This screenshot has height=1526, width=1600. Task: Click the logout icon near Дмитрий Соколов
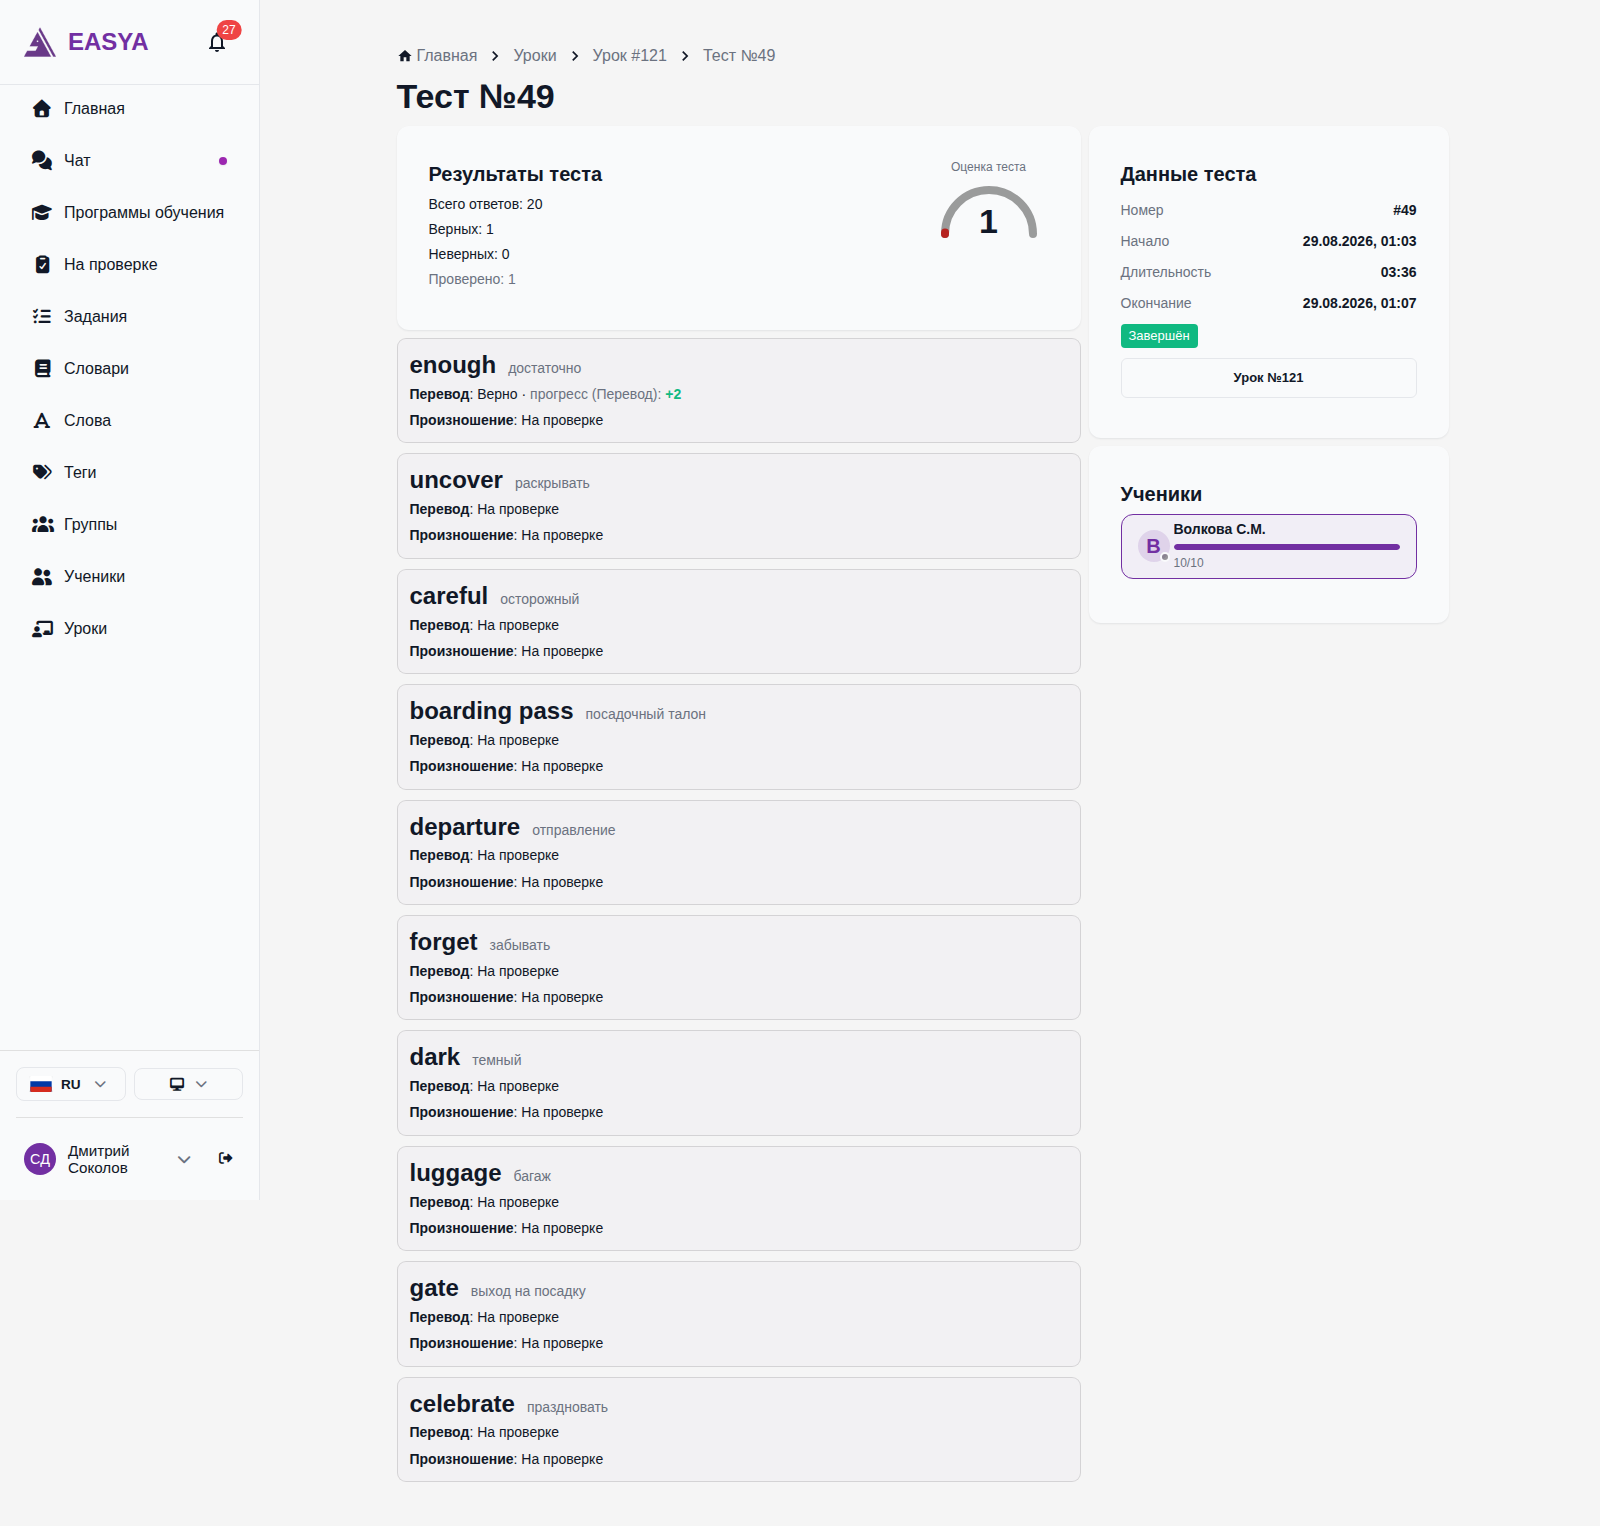(226, 1158)
